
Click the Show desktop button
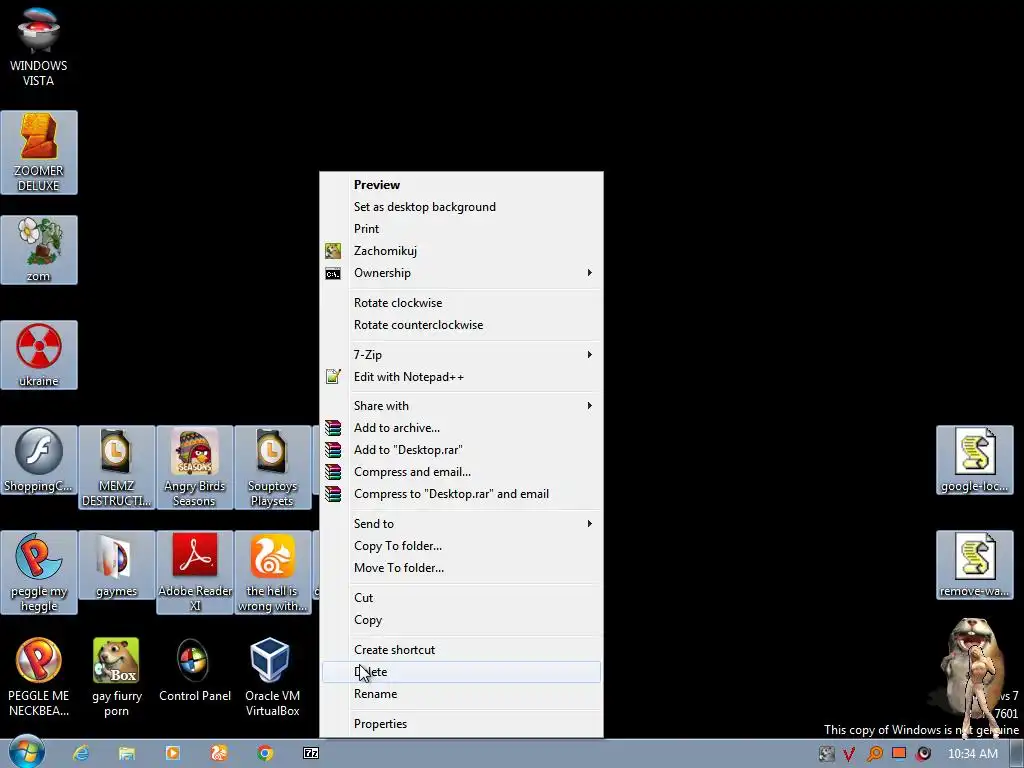(x=1017, y=754)
